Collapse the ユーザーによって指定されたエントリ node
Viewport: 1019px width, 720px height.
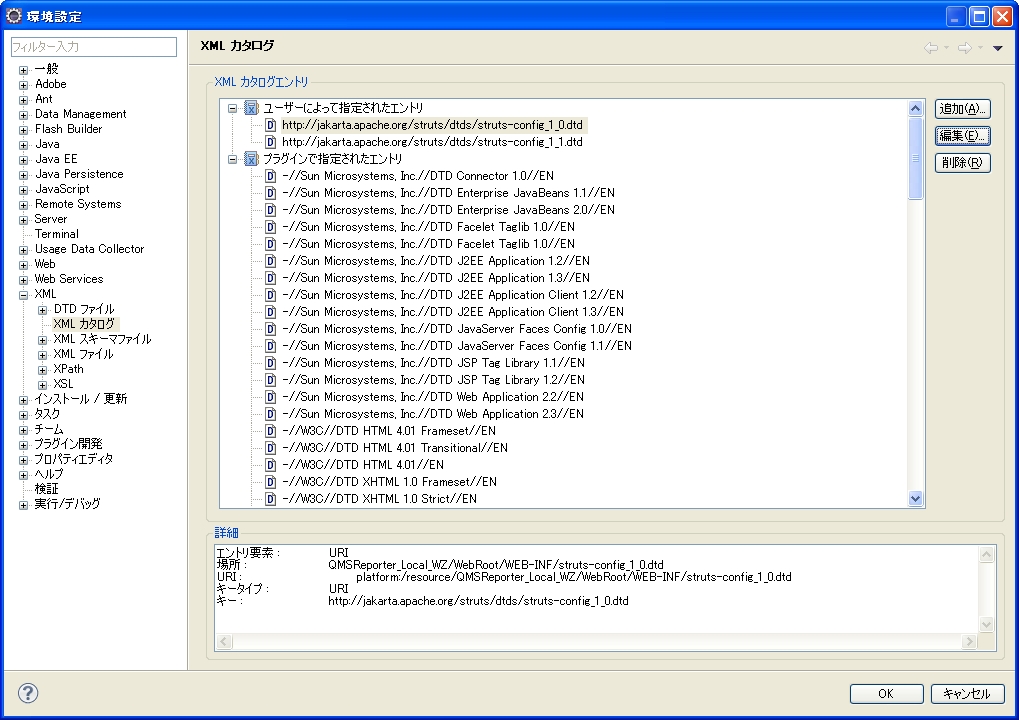click(232, 109)
